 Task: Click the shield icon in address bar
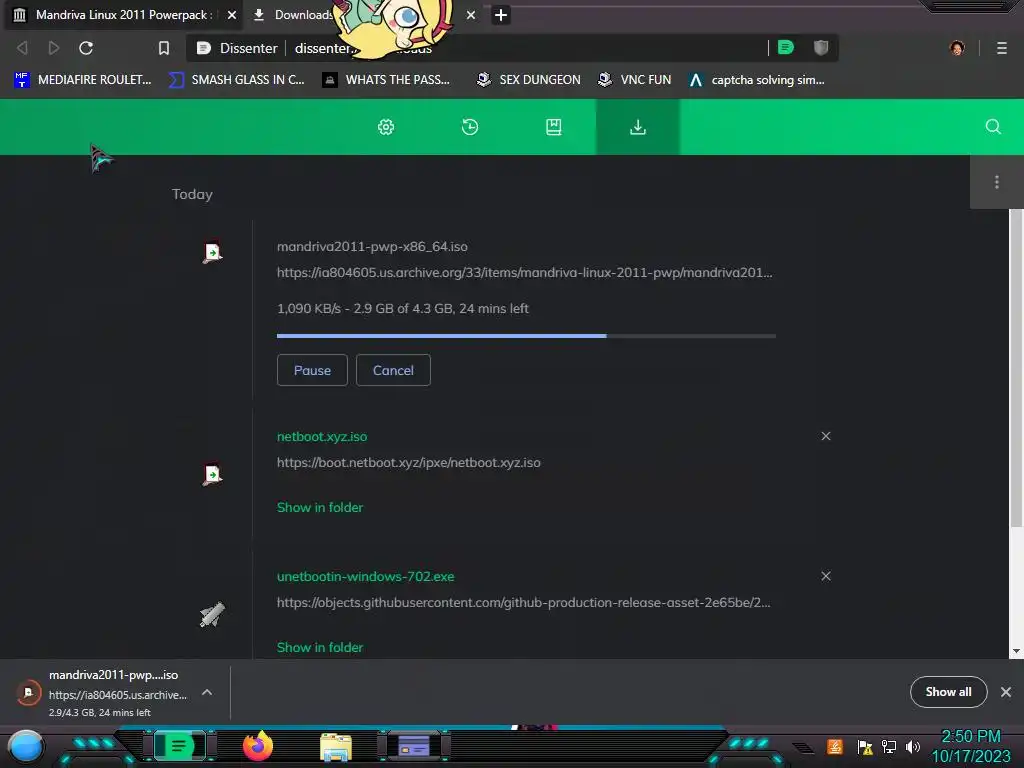[821, 48]
